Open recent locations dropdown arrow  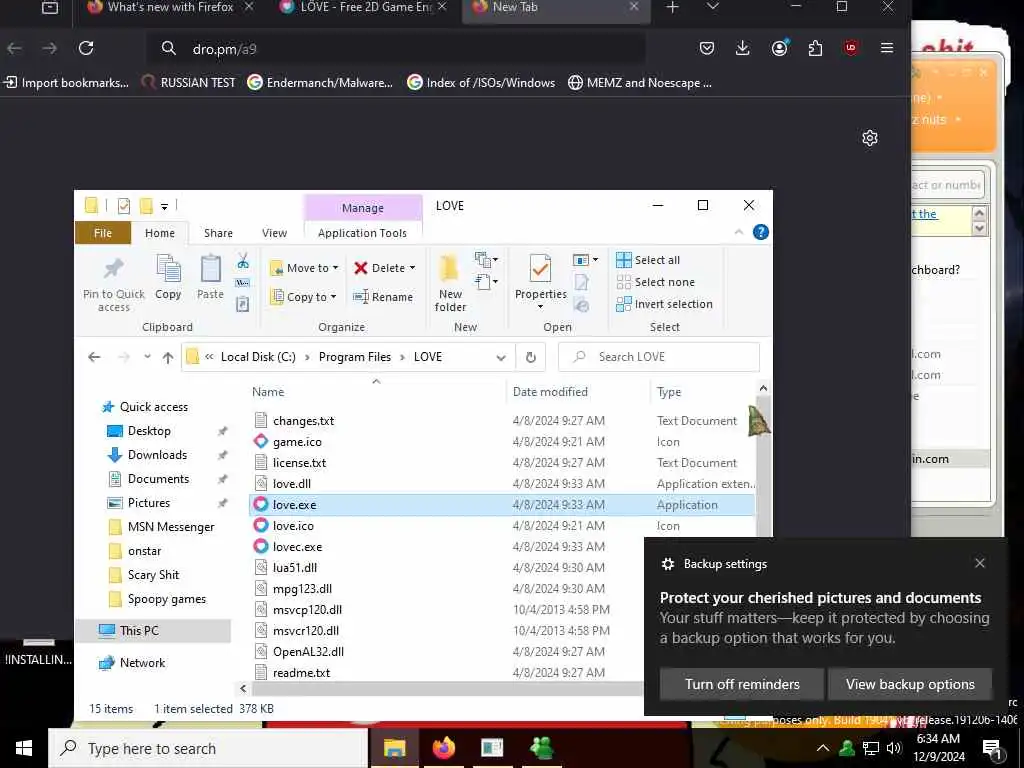coord(148,357)
